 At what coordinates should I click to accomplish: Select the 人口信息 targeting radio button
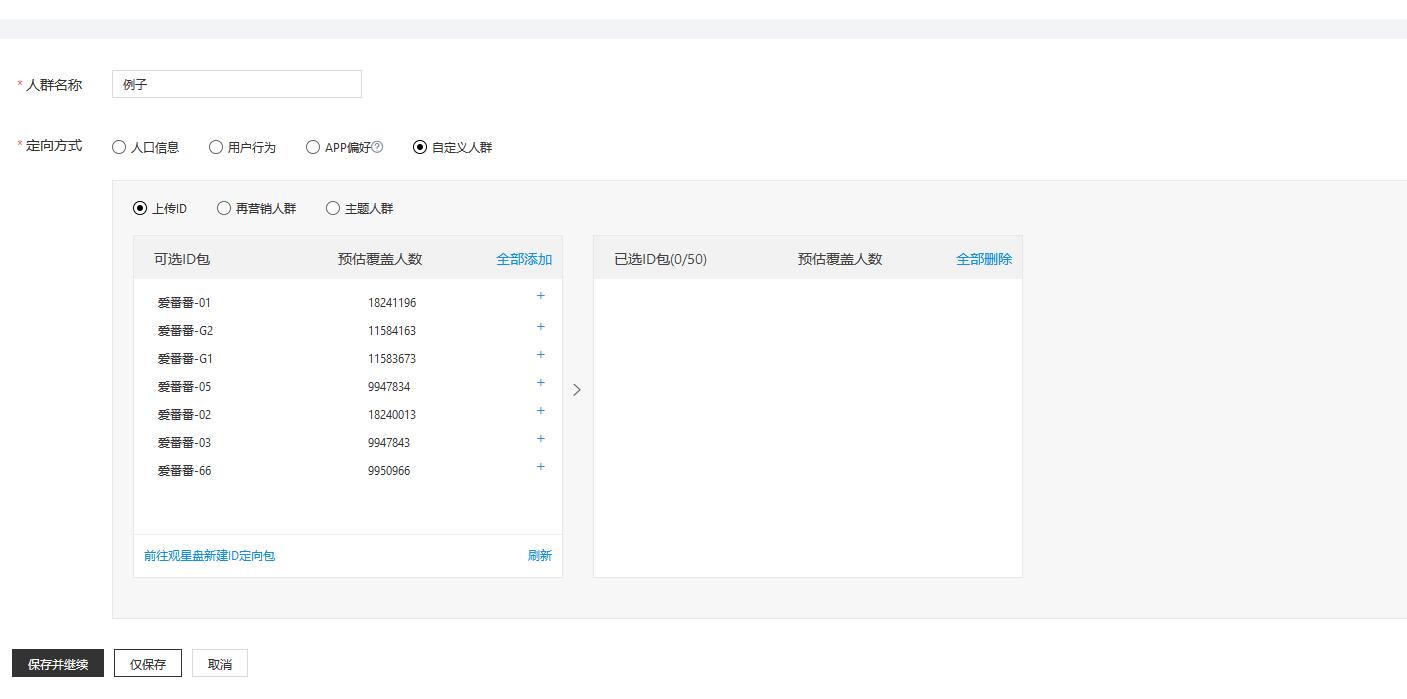tap(119, 147)
